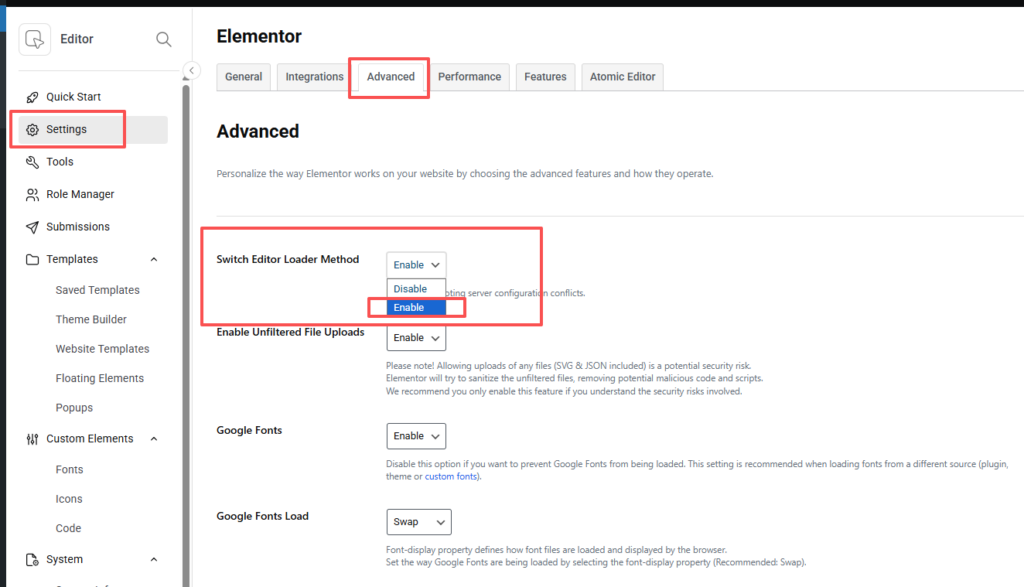Click the Elementor Editor logo icon
1024x587 pixels.
point(35,39)
